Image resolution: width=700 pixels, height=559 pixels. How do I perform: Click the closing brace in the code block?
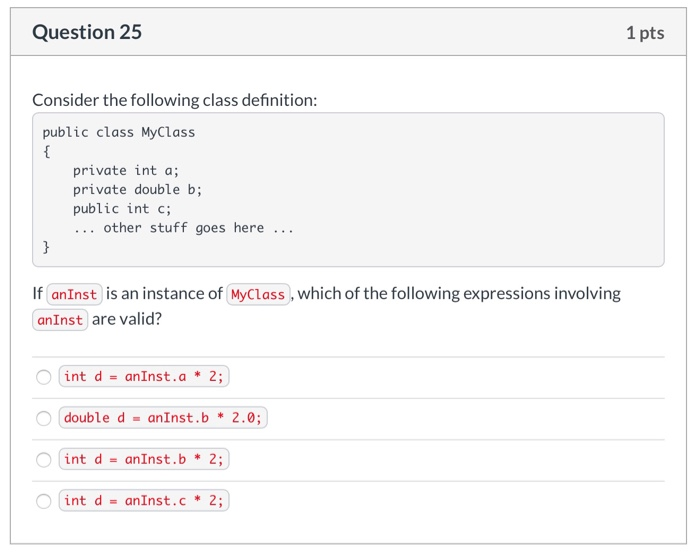click(x=46, y=247)
